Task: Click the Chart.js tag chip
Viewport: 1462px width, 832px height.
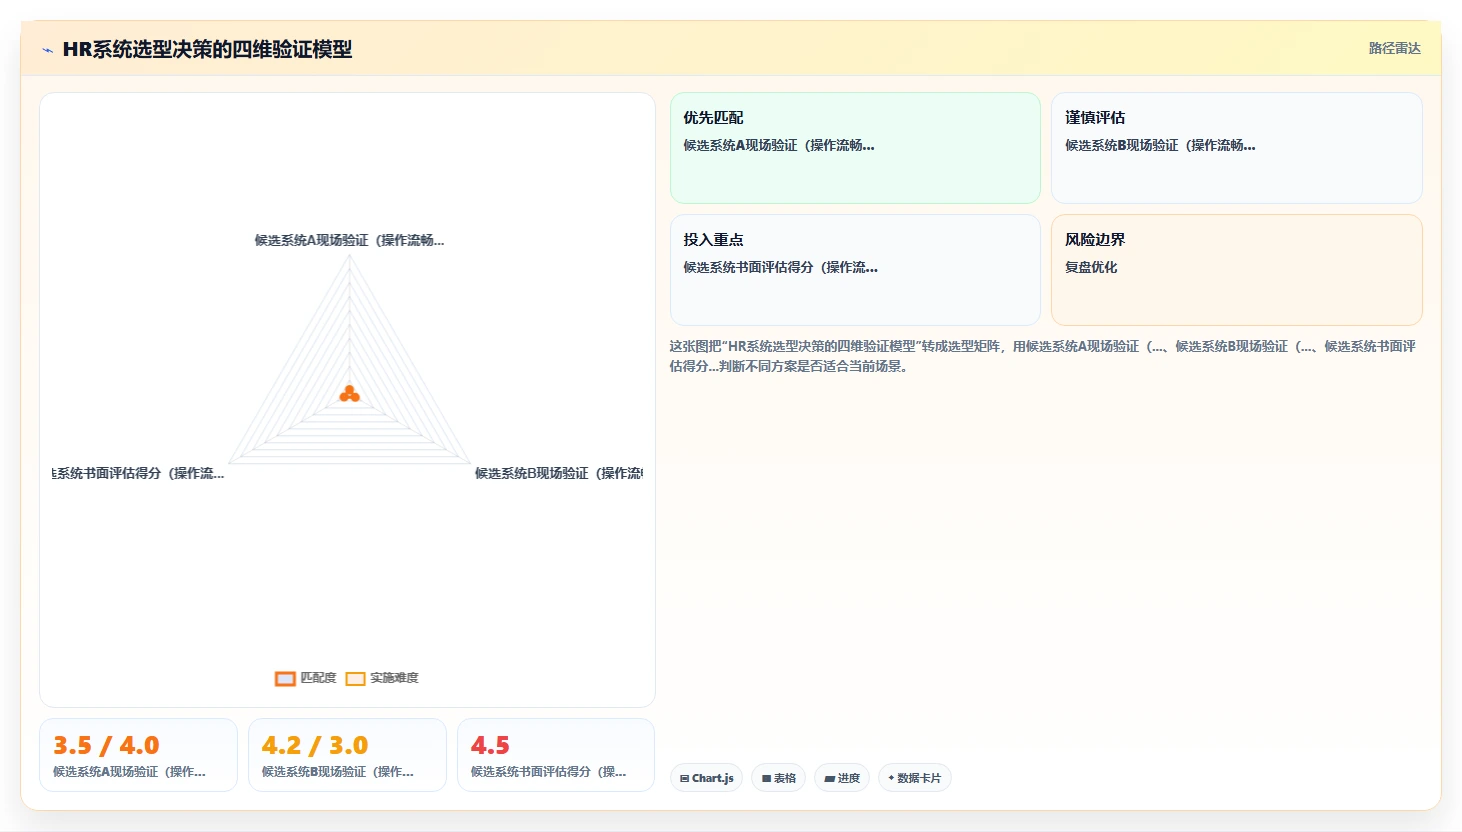Action: 706,778
